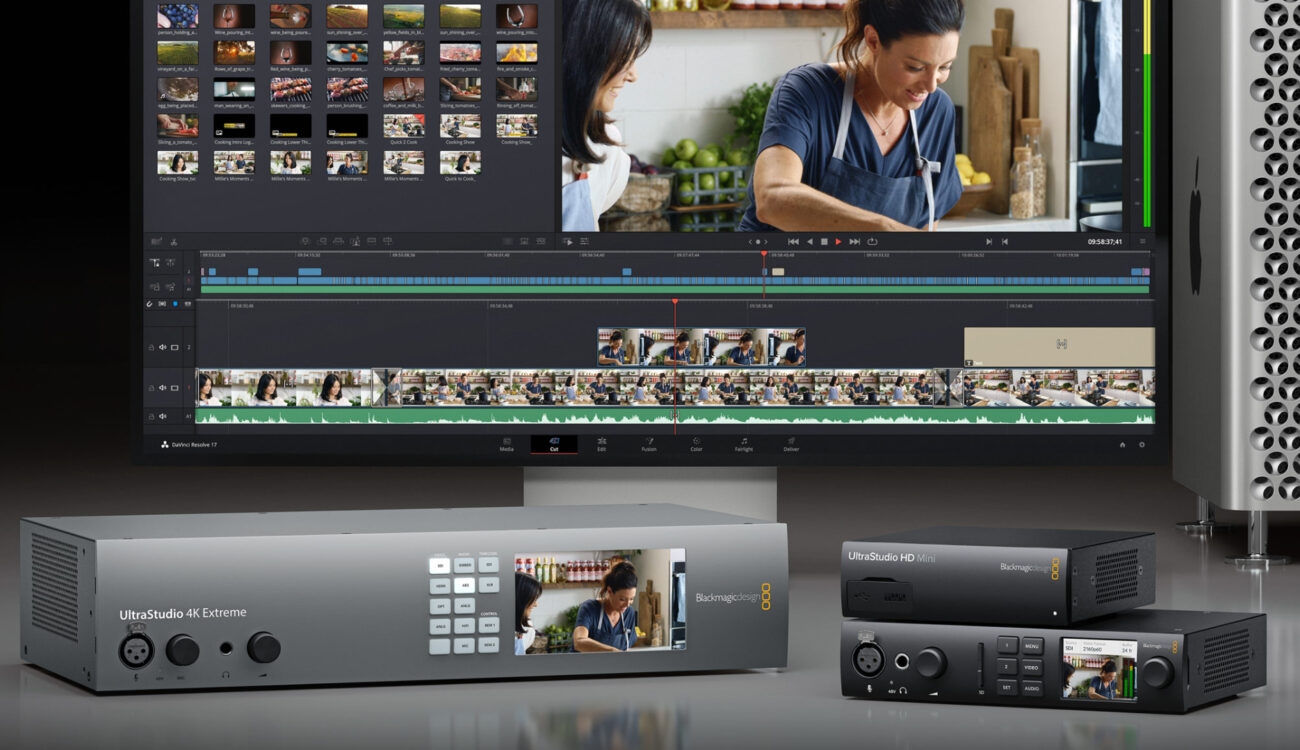Toggle video visibility on track 1
This screenshot has width=1300, height=750.
point(174,388)
